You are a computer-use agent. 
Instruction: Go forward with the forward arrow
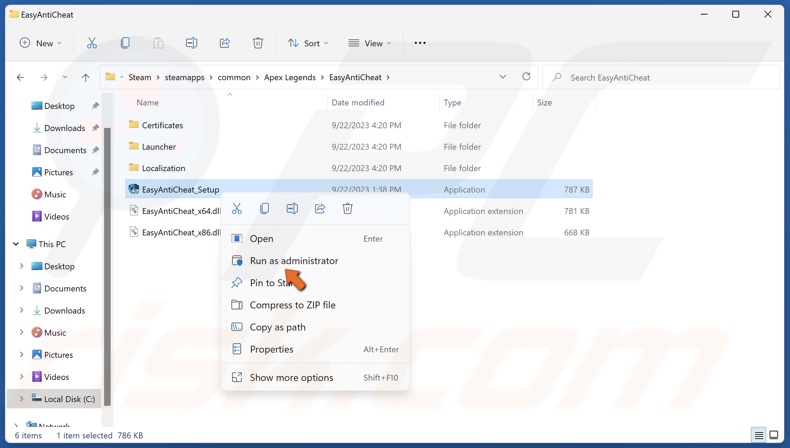coord(44,78)
